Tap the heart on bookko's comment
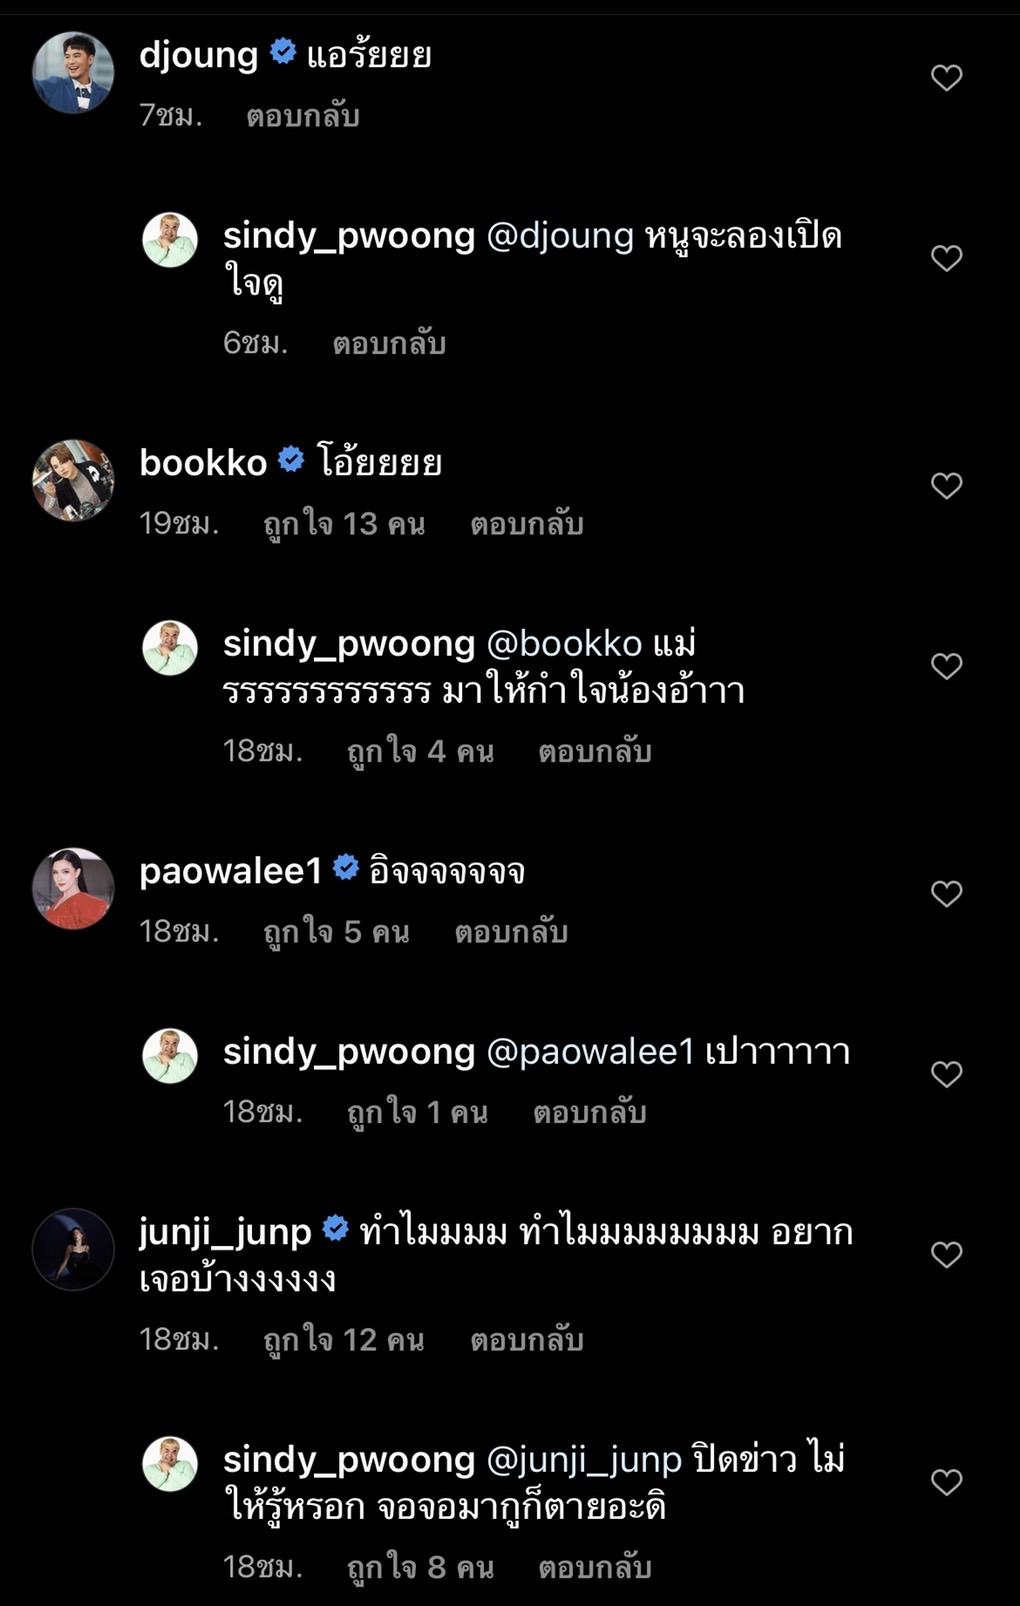The width and height of the screenshot is (1020, 1606). coord(946,486)
